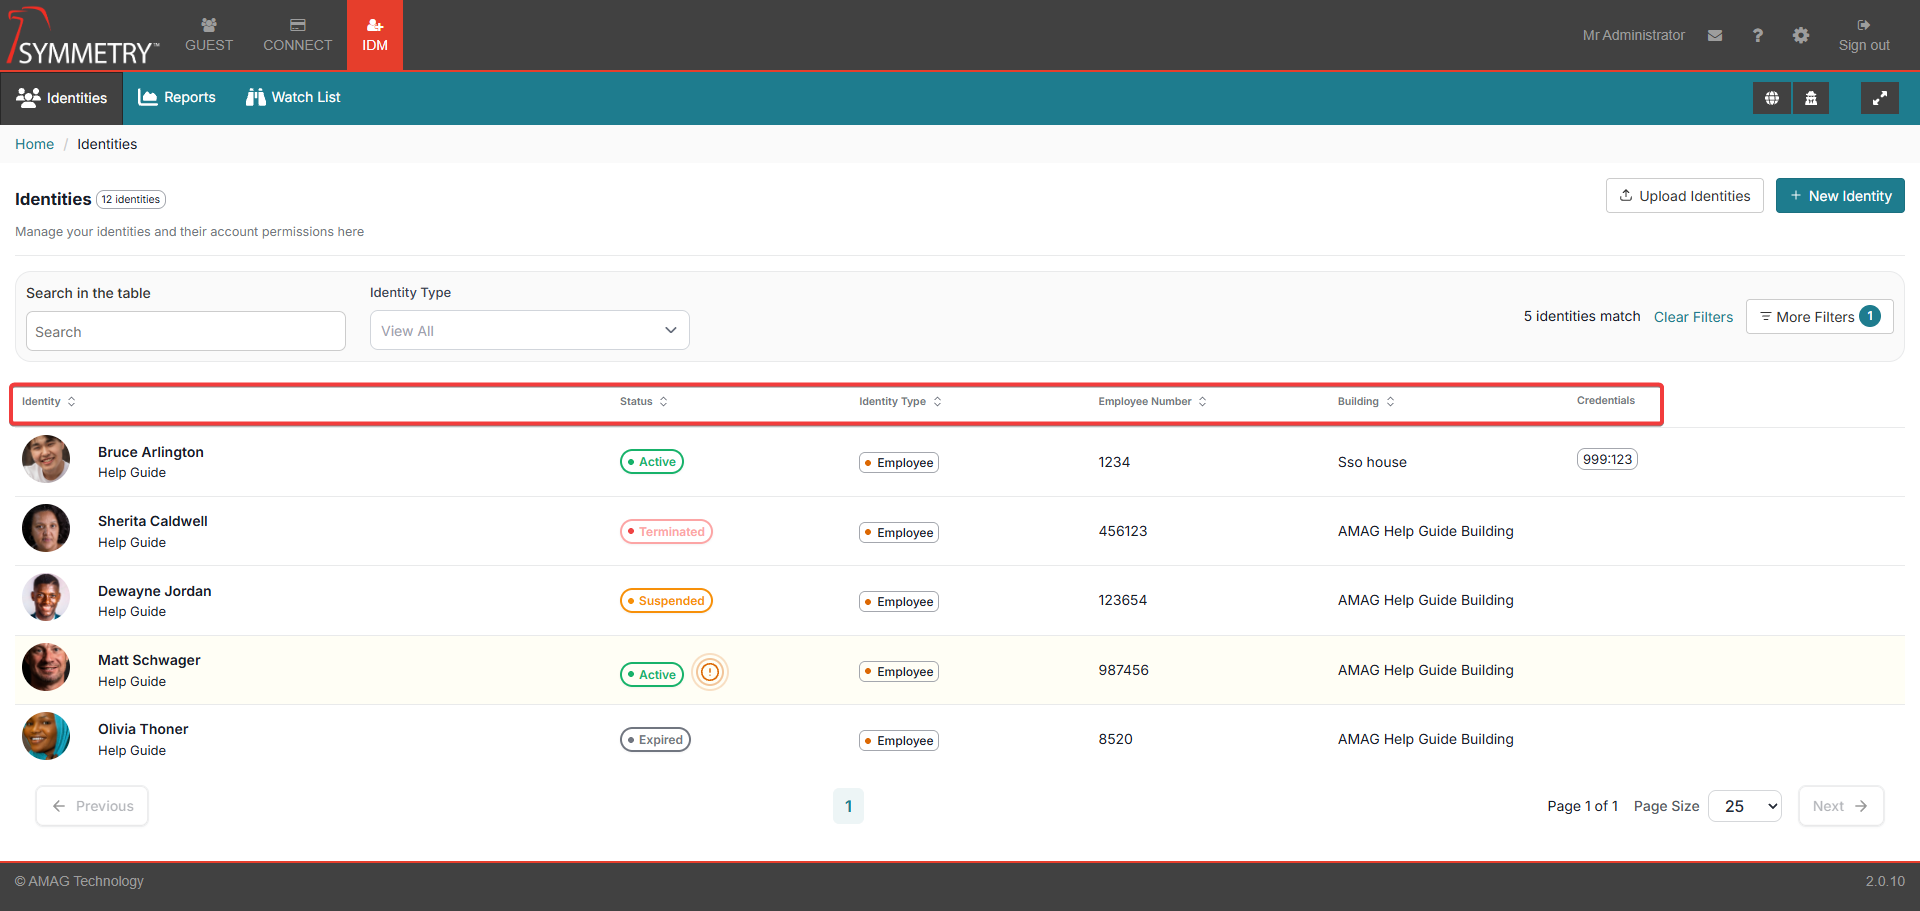Click the New Identity button
Screen dimensions: 1920x911
tap(1839, 196)
